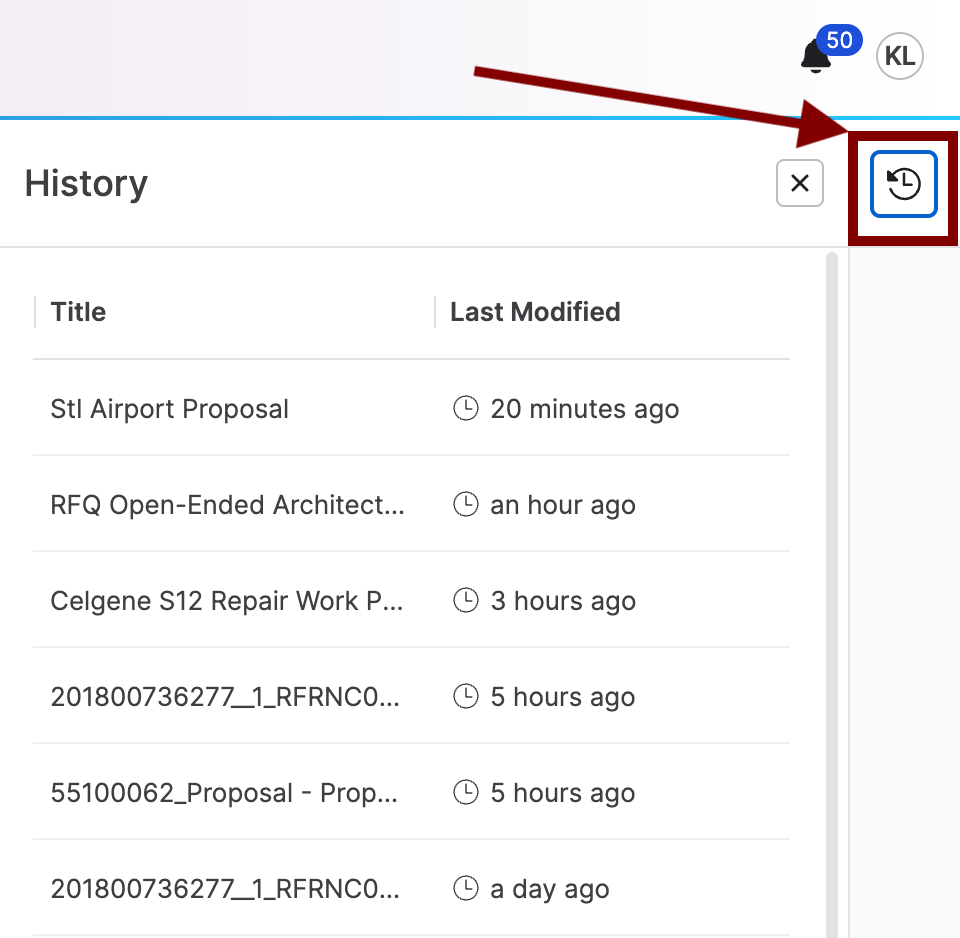The height and width of the screenshot is (938, 960).
Task: Sort by Last Modified column header
Action: (535, 312)
